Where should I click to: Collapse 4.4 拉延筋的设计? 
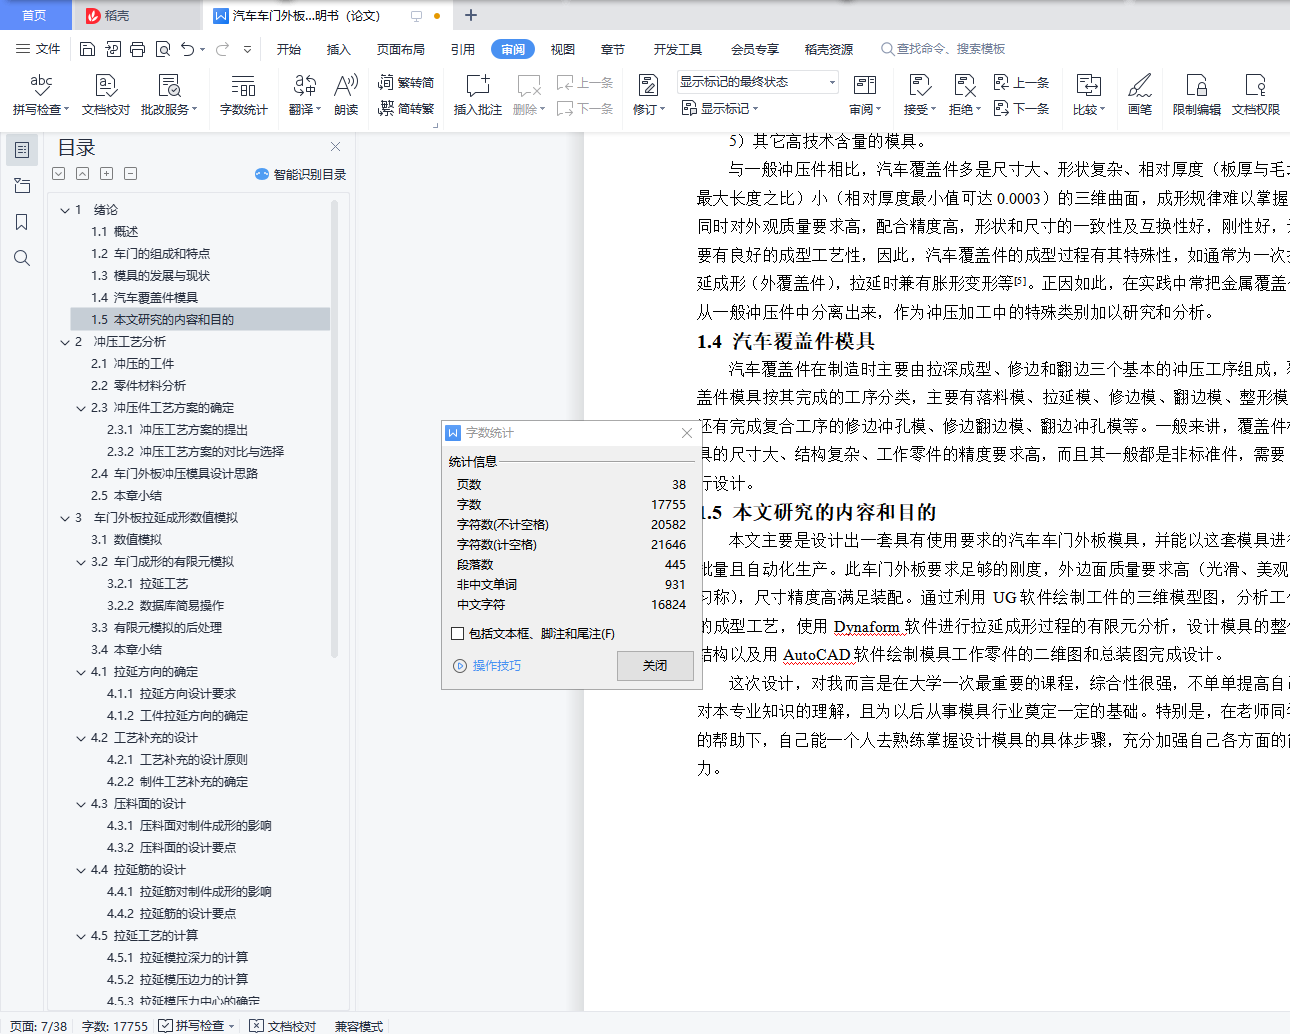(81, 870)
